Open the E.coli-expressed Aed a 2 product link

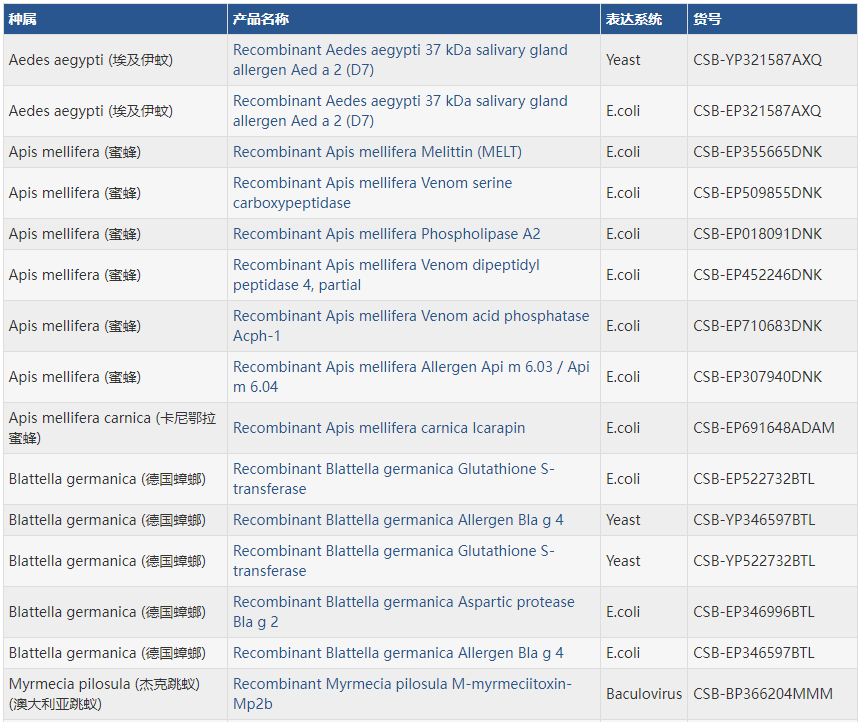coord(399,111)
